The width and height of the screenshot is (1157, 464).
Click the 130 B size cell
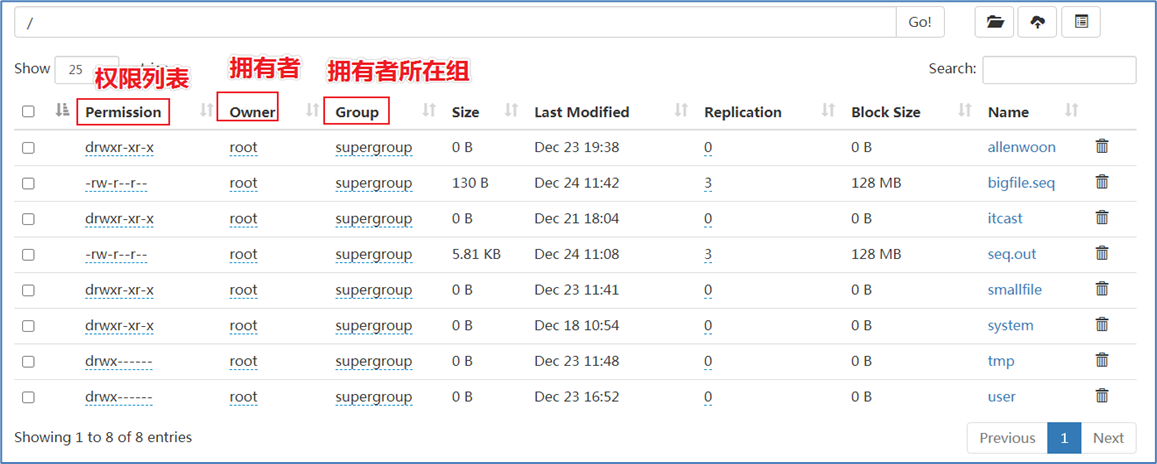coord(471,182)
